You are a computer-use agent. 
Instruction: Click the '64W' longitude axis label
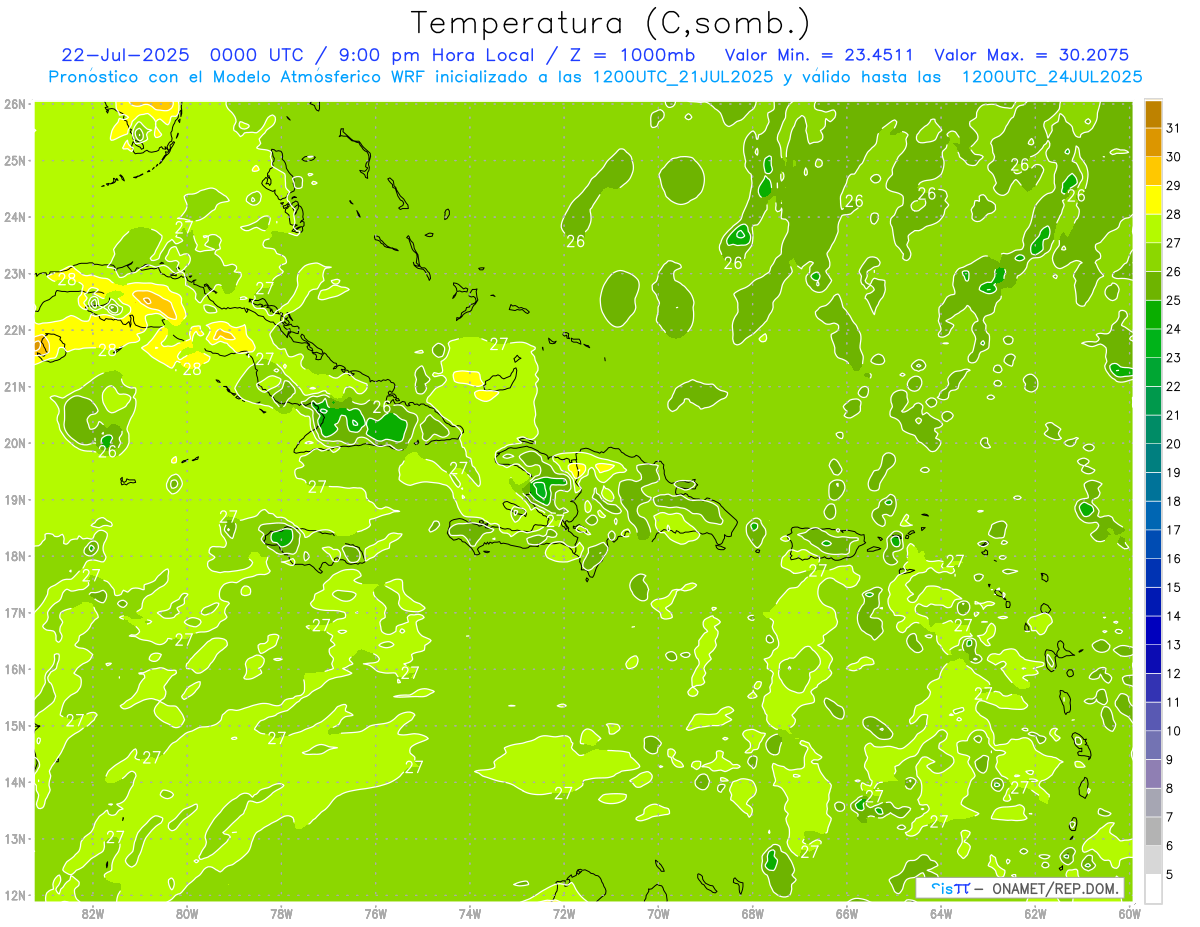(x=941, y=913)
